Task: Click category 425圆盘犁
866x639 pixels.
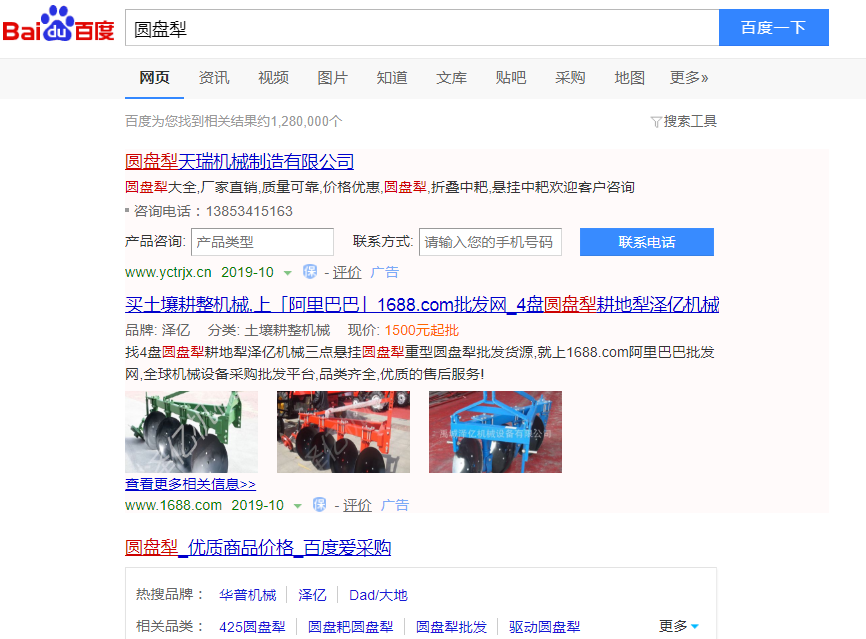Action: click(252, 627)
